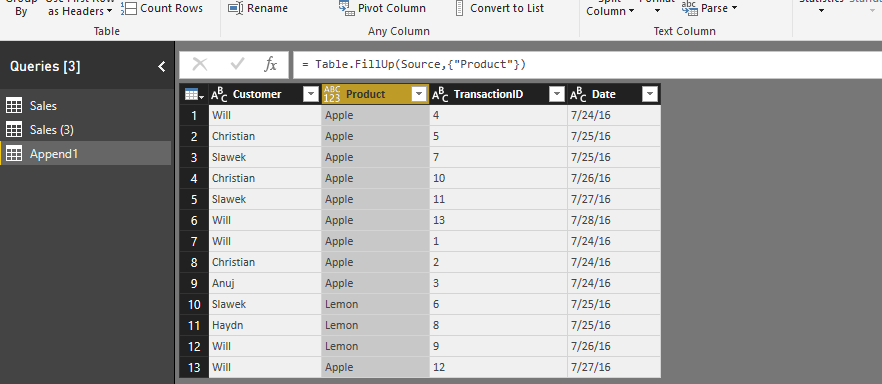
Task: Select row number 1 header
Action: click(194, 115)
